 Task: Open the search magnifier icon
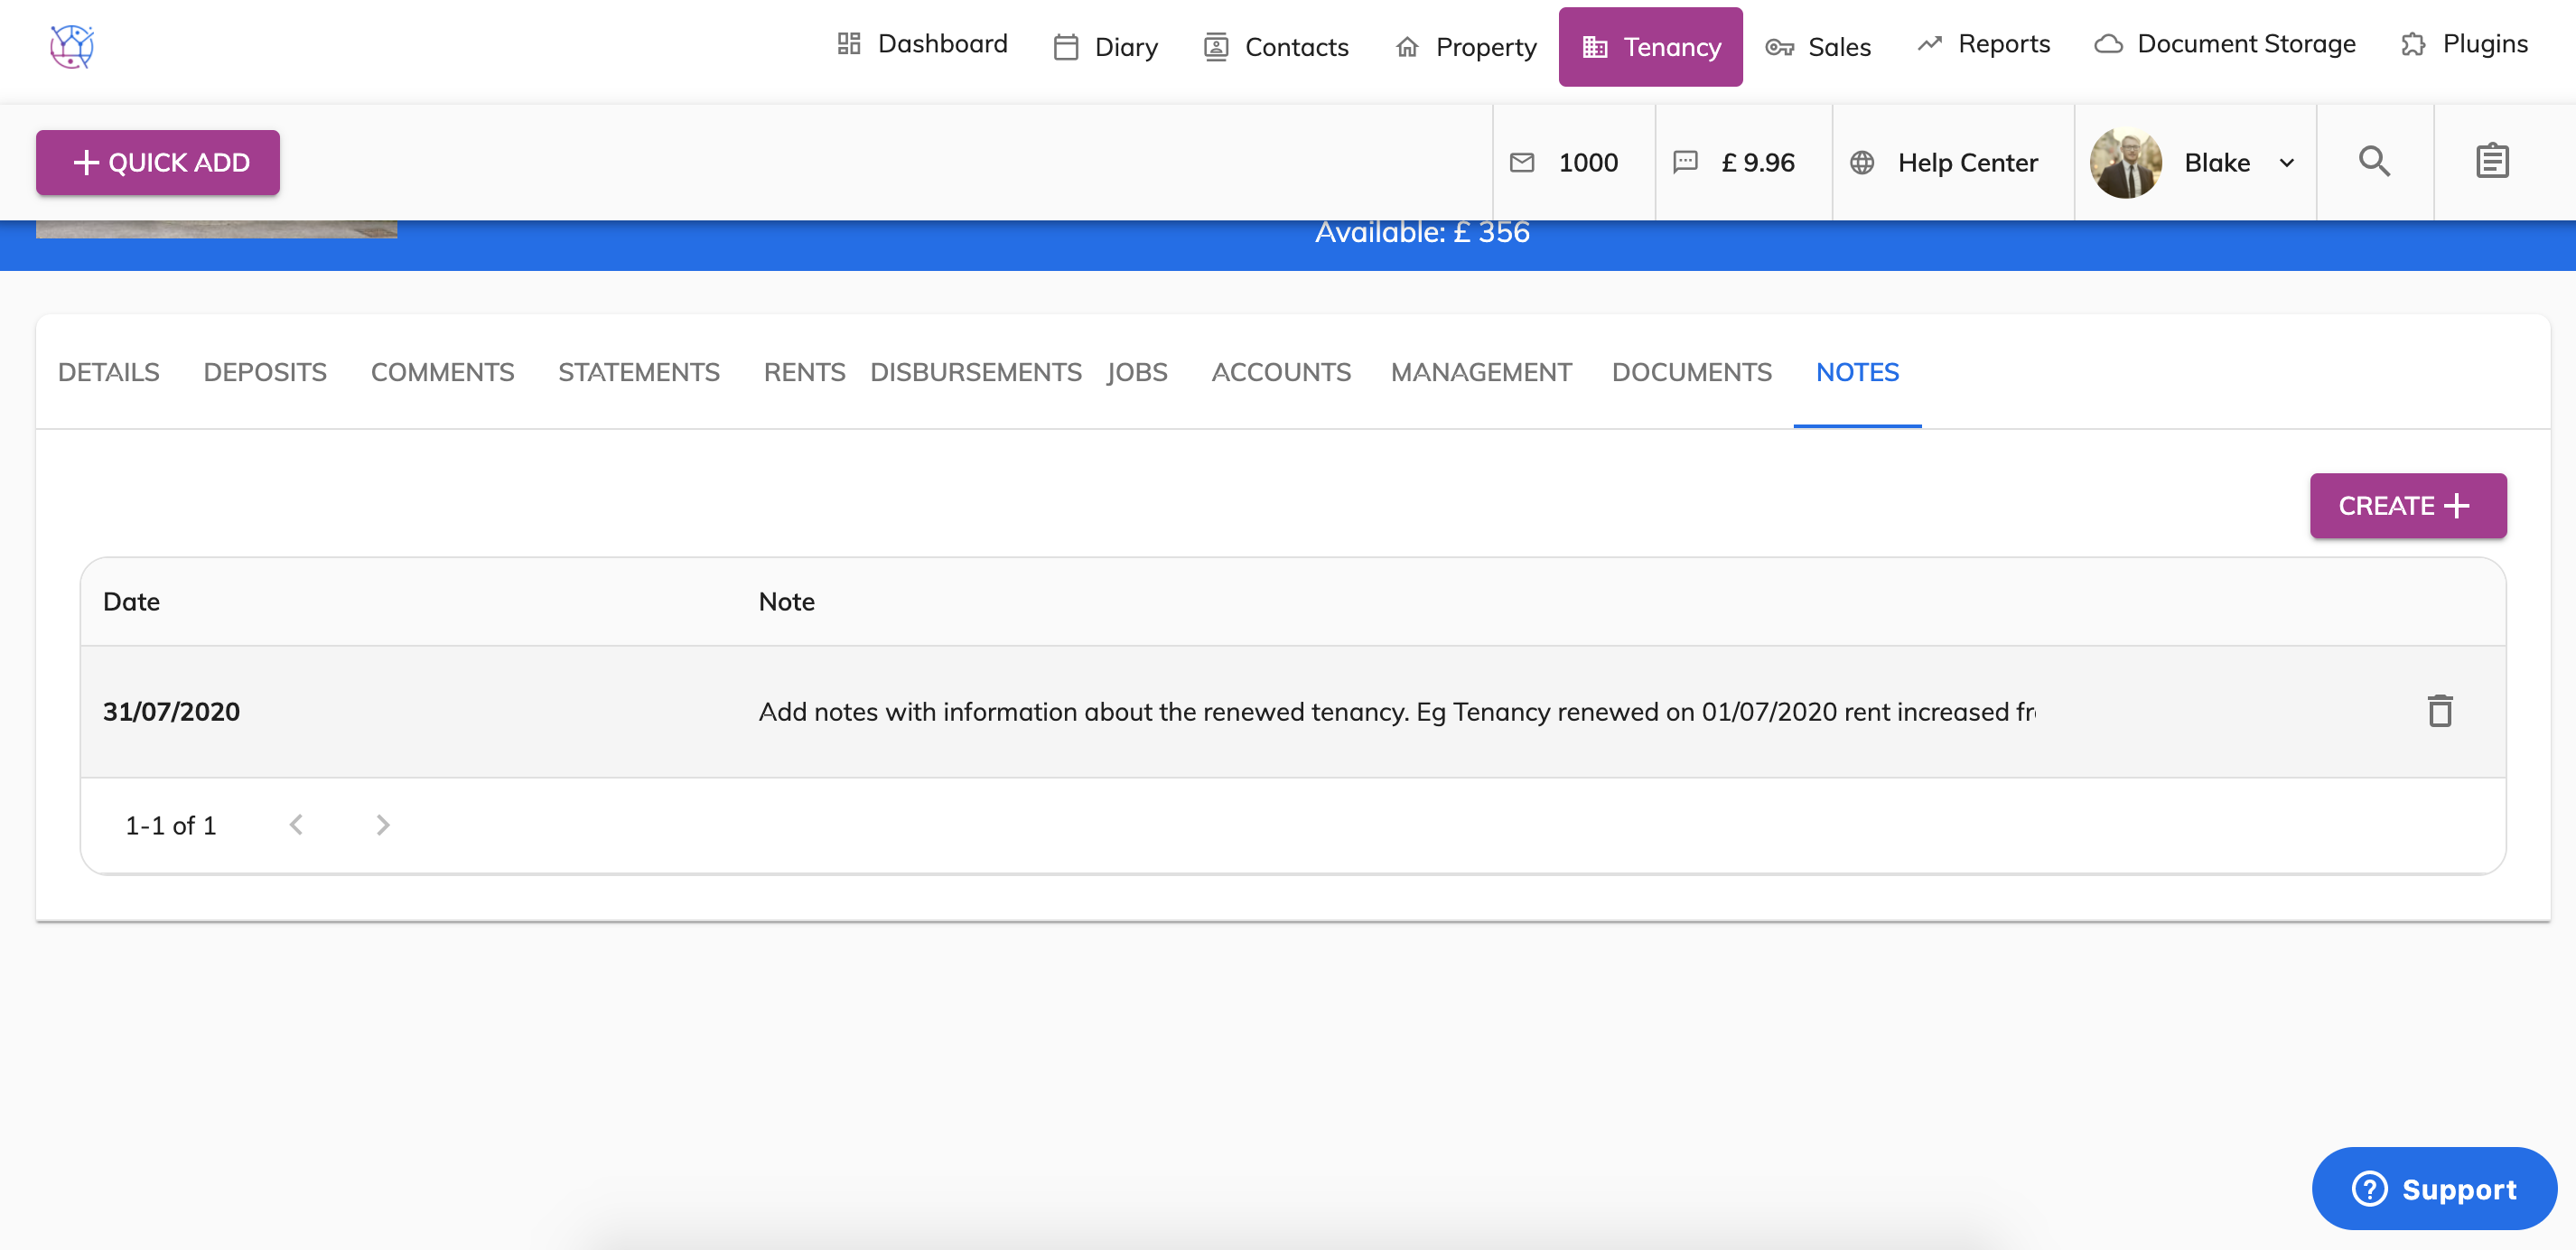pyautogui.click(x=2374, y=162)
